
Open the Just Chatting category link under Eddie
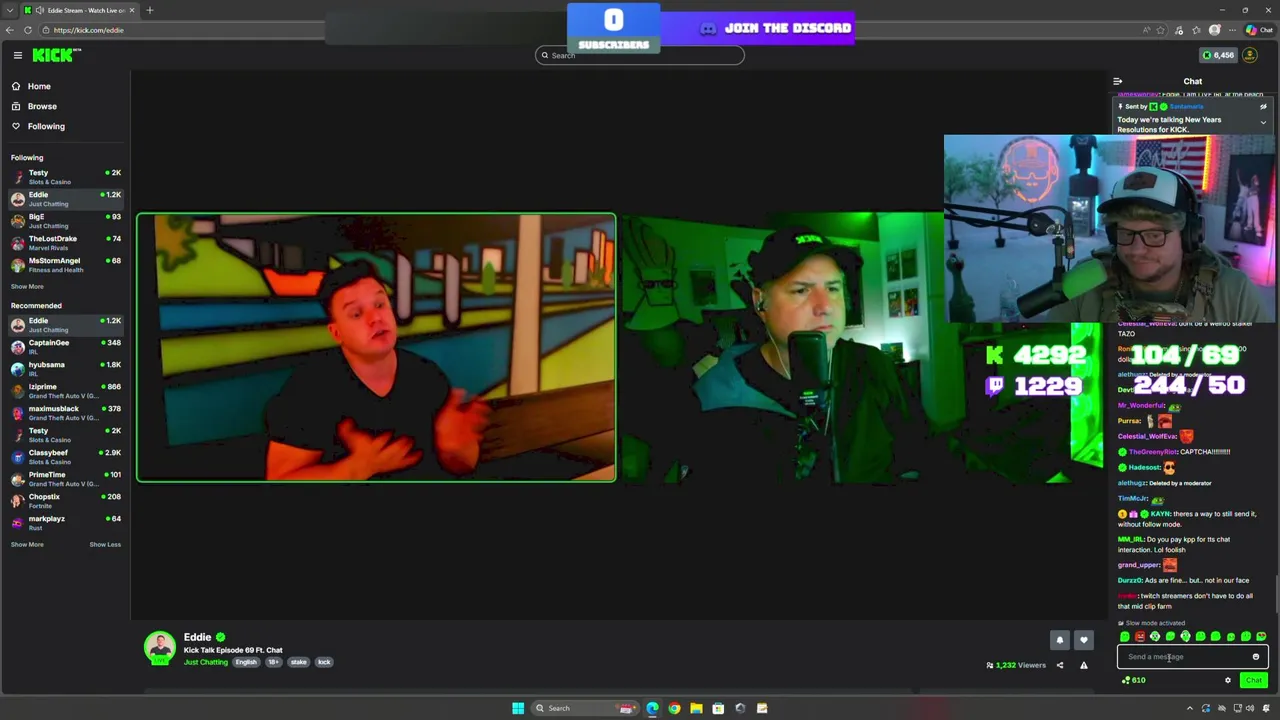coord(206,662)
